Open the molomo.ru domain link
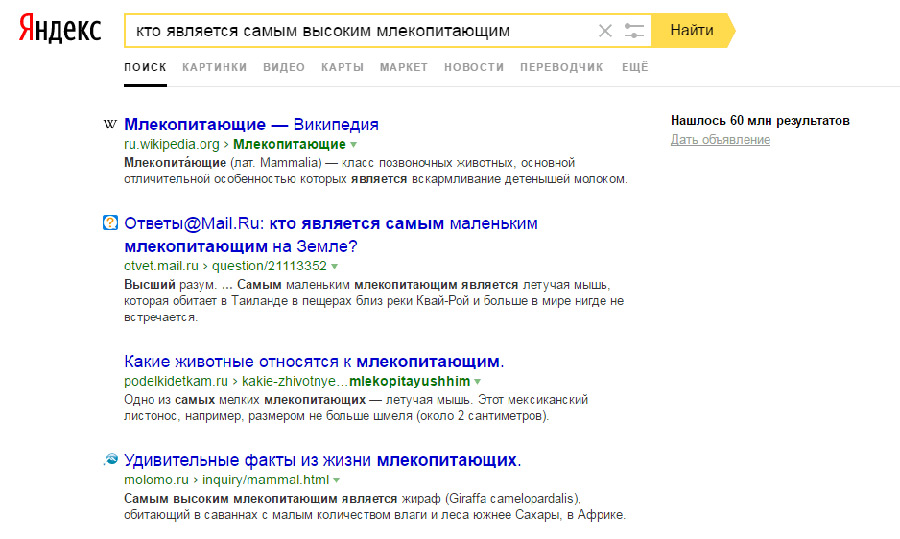The image size is (900, 539). point(156,480)
